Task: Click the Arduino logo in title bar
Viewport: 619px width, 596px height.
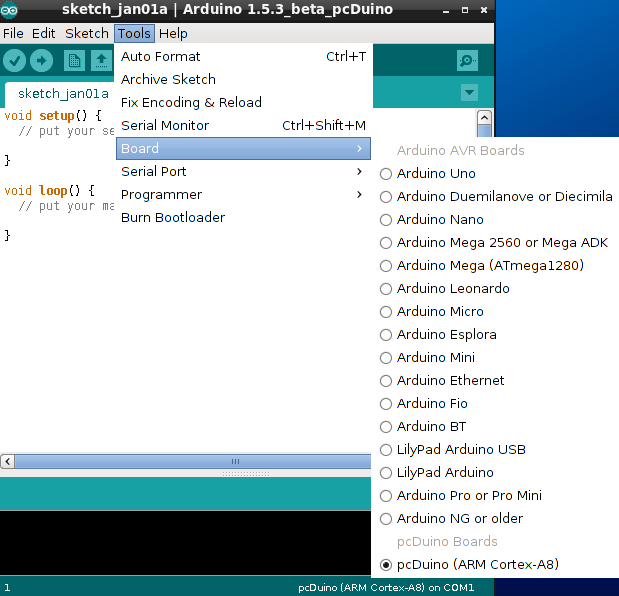Action: tap(9, 9)
